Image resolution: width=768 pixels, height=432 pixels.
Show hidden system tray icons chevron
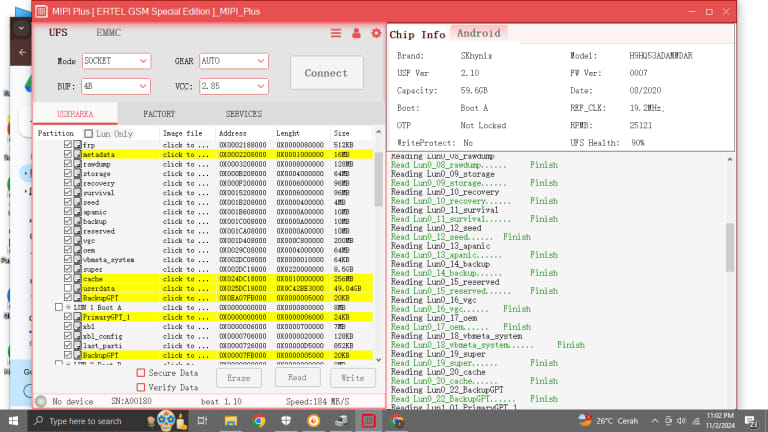pos(655,421)
